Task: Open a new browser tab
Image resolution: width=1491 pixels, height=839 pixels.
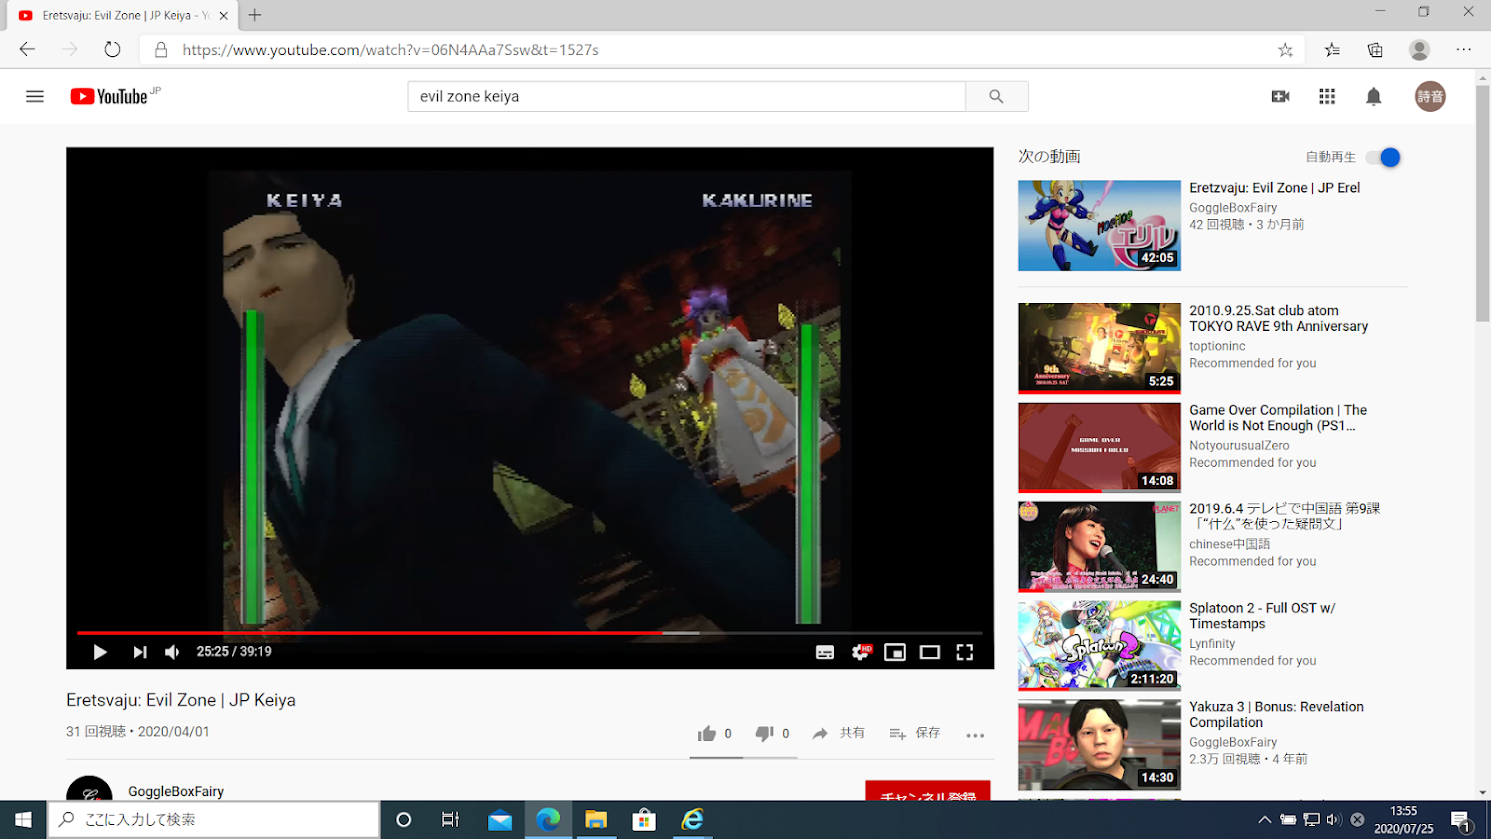Action: (x=255, y=15)
